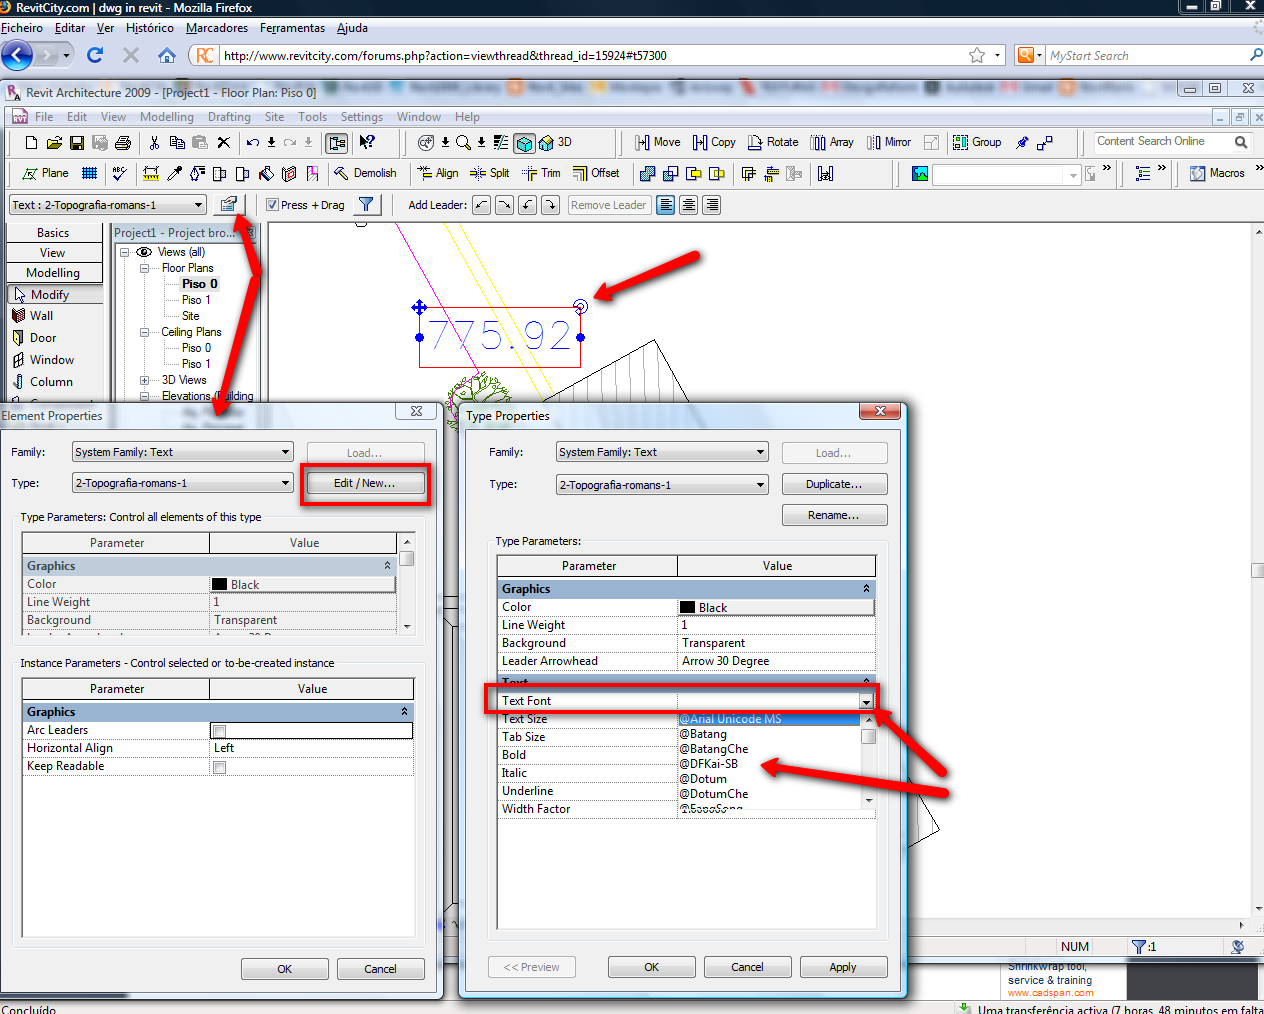The width and height of the screenshot is (1264, 1014).
Task: Activate the Split tool
Action: [x=490, y=173]
